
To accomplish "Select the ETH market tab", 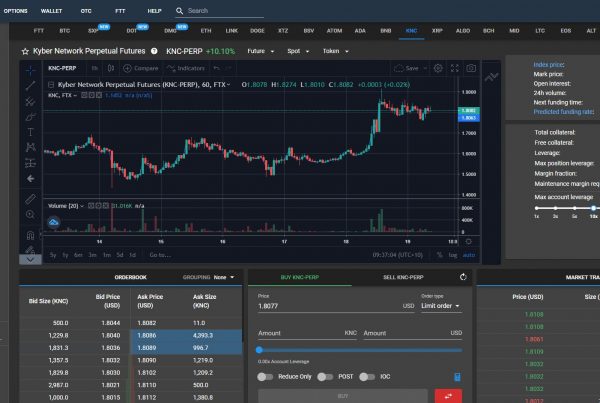I will coord(206,31).
